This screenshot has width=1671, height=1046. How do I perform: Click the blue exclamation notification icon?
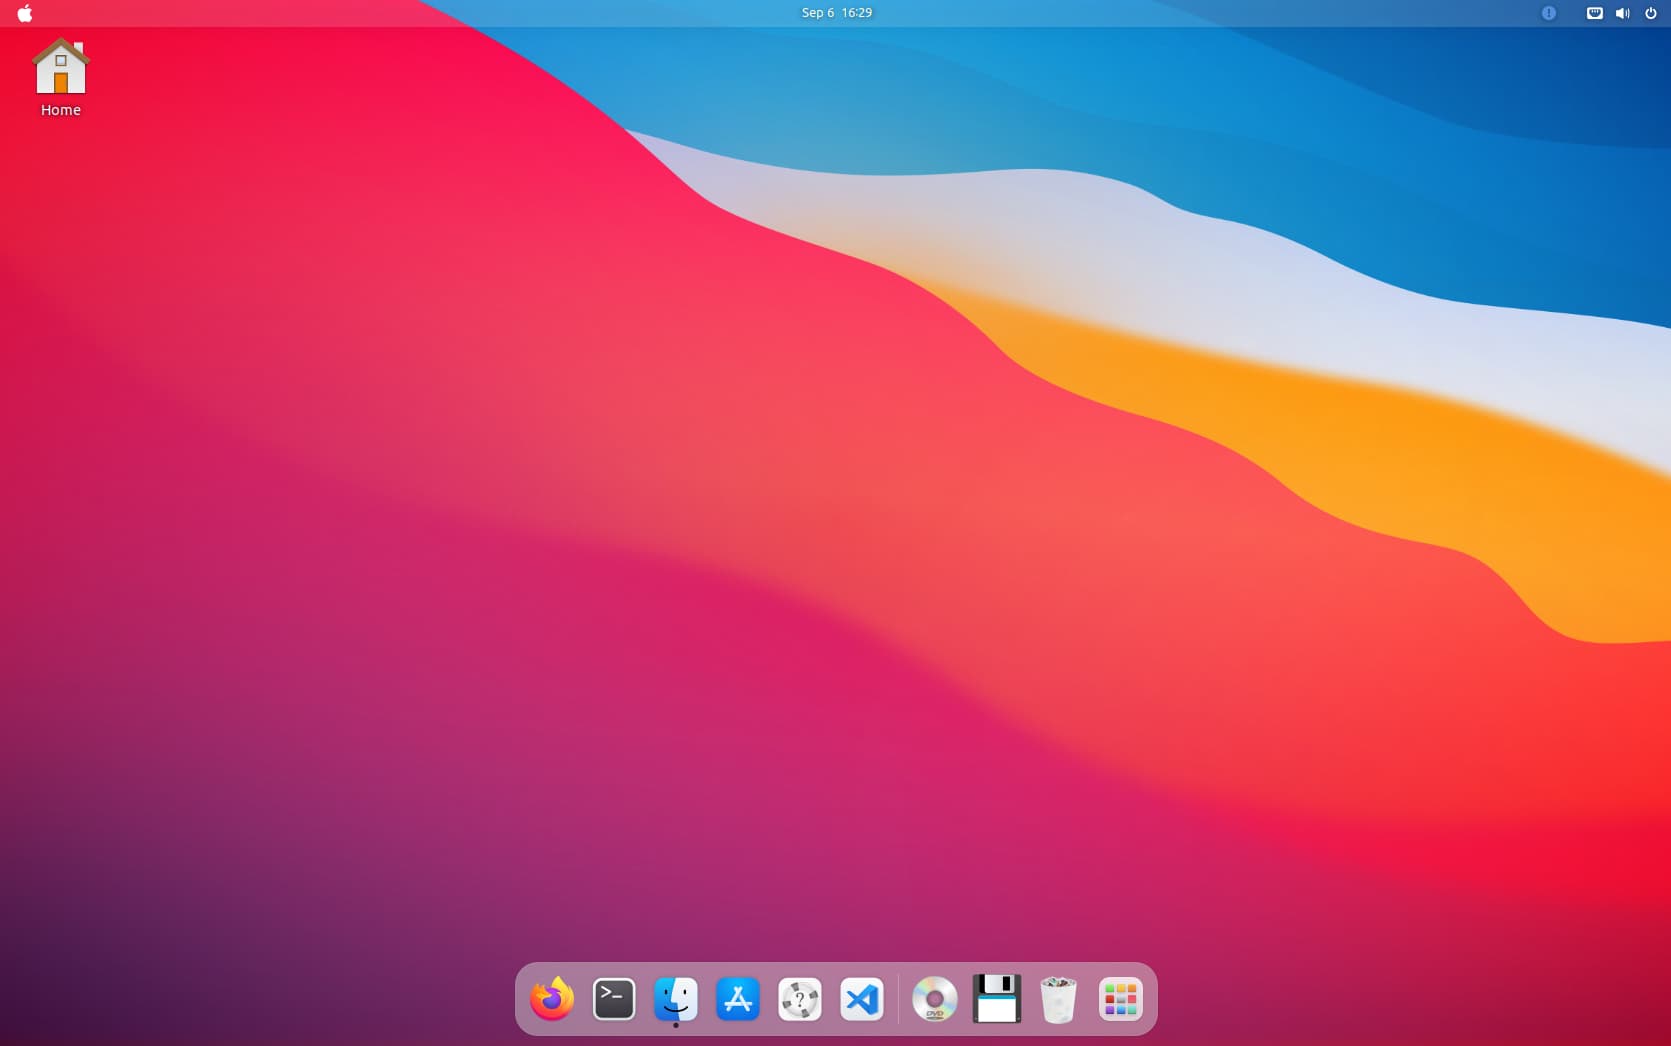1548,13
